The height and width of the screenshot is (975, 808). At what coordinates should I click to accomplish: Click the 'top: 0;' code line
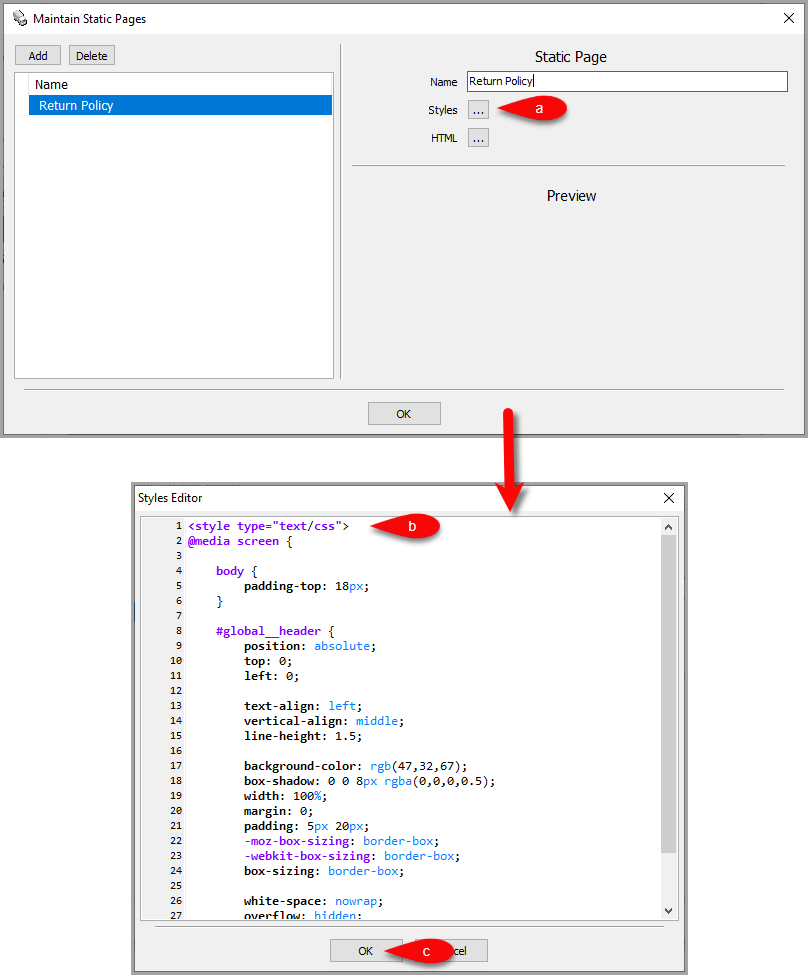tap(267, 661)
